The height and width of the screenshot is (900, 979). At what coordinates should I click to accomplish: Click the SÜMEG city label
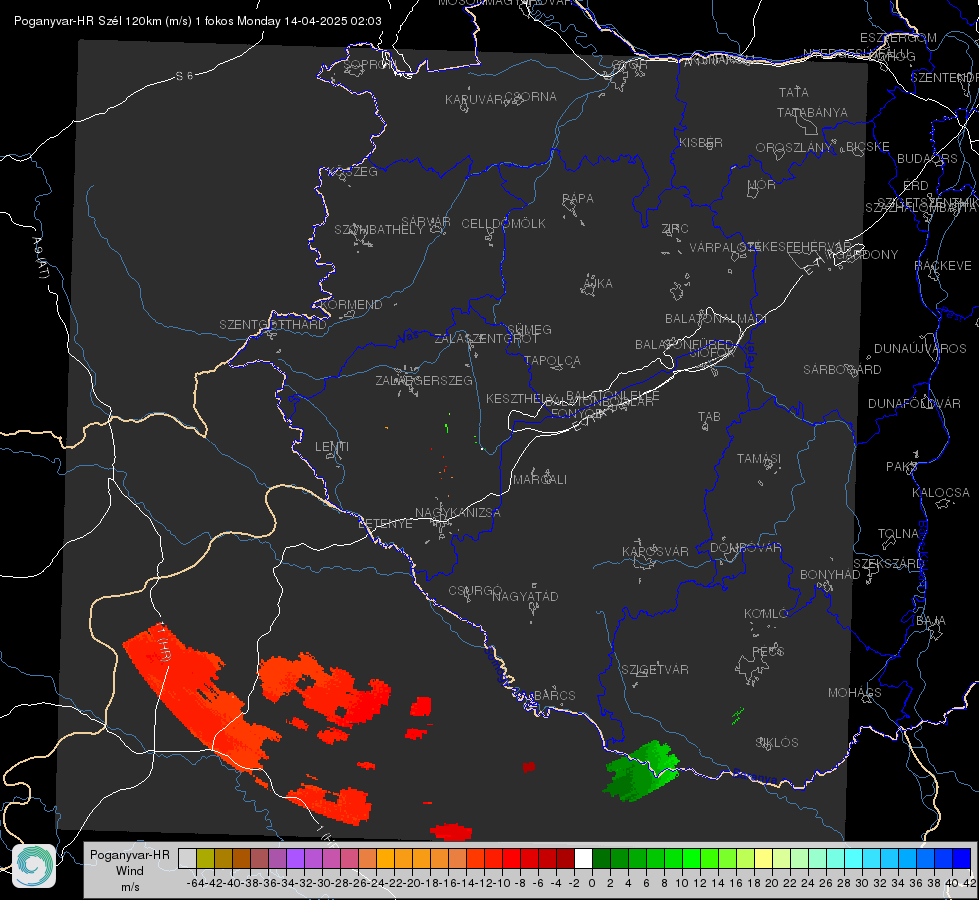tap(529, 329)
